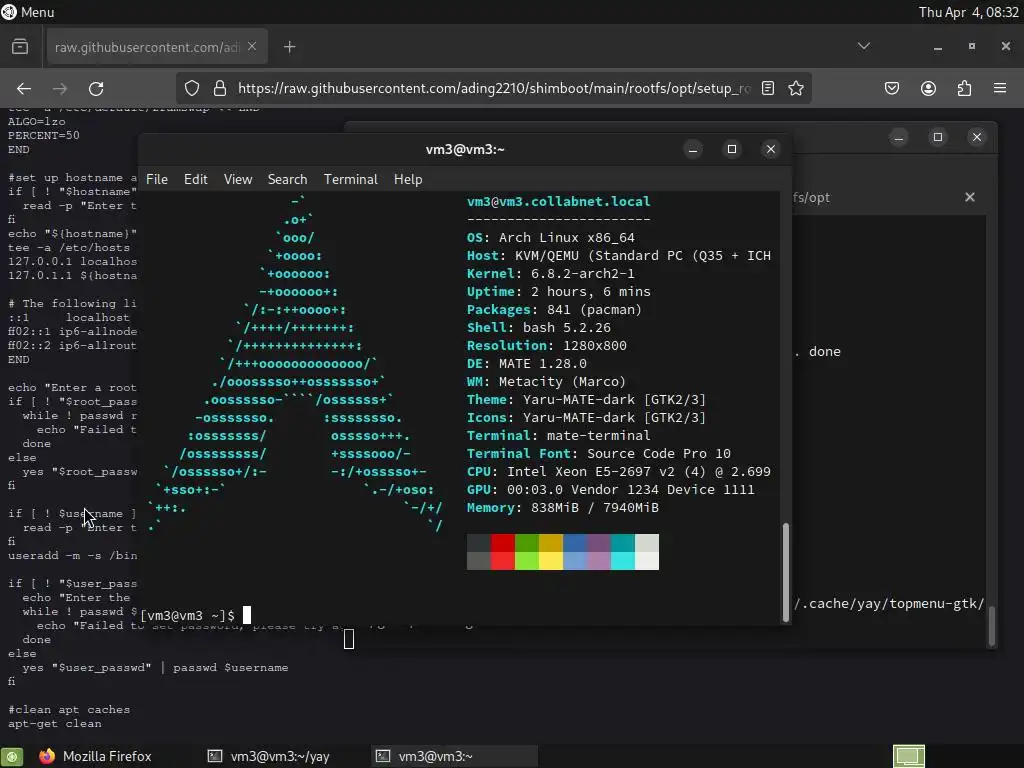Bookmark this page with the star
The image size is (1024, 768).
[795, 88]
